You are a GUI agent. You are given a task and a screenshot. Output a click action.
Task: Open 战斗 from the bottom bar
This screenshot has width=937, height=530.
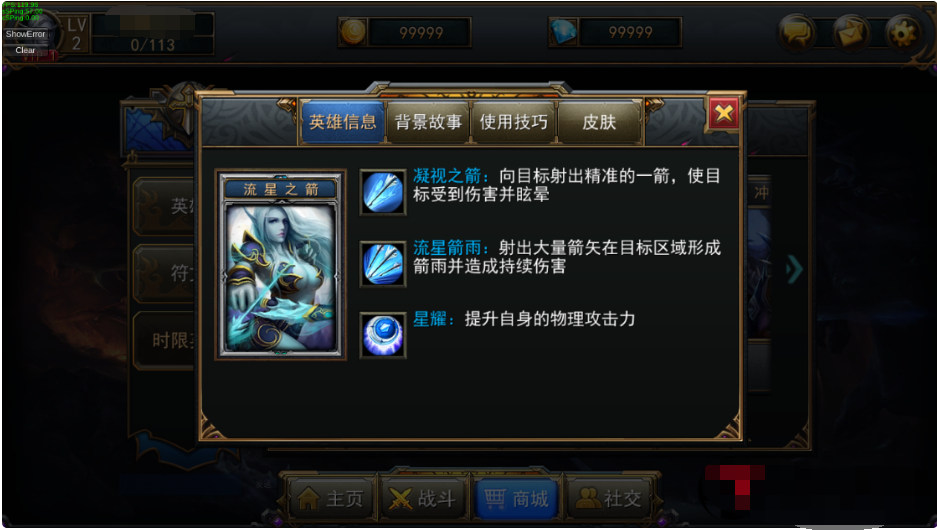(x=423, y=498)
